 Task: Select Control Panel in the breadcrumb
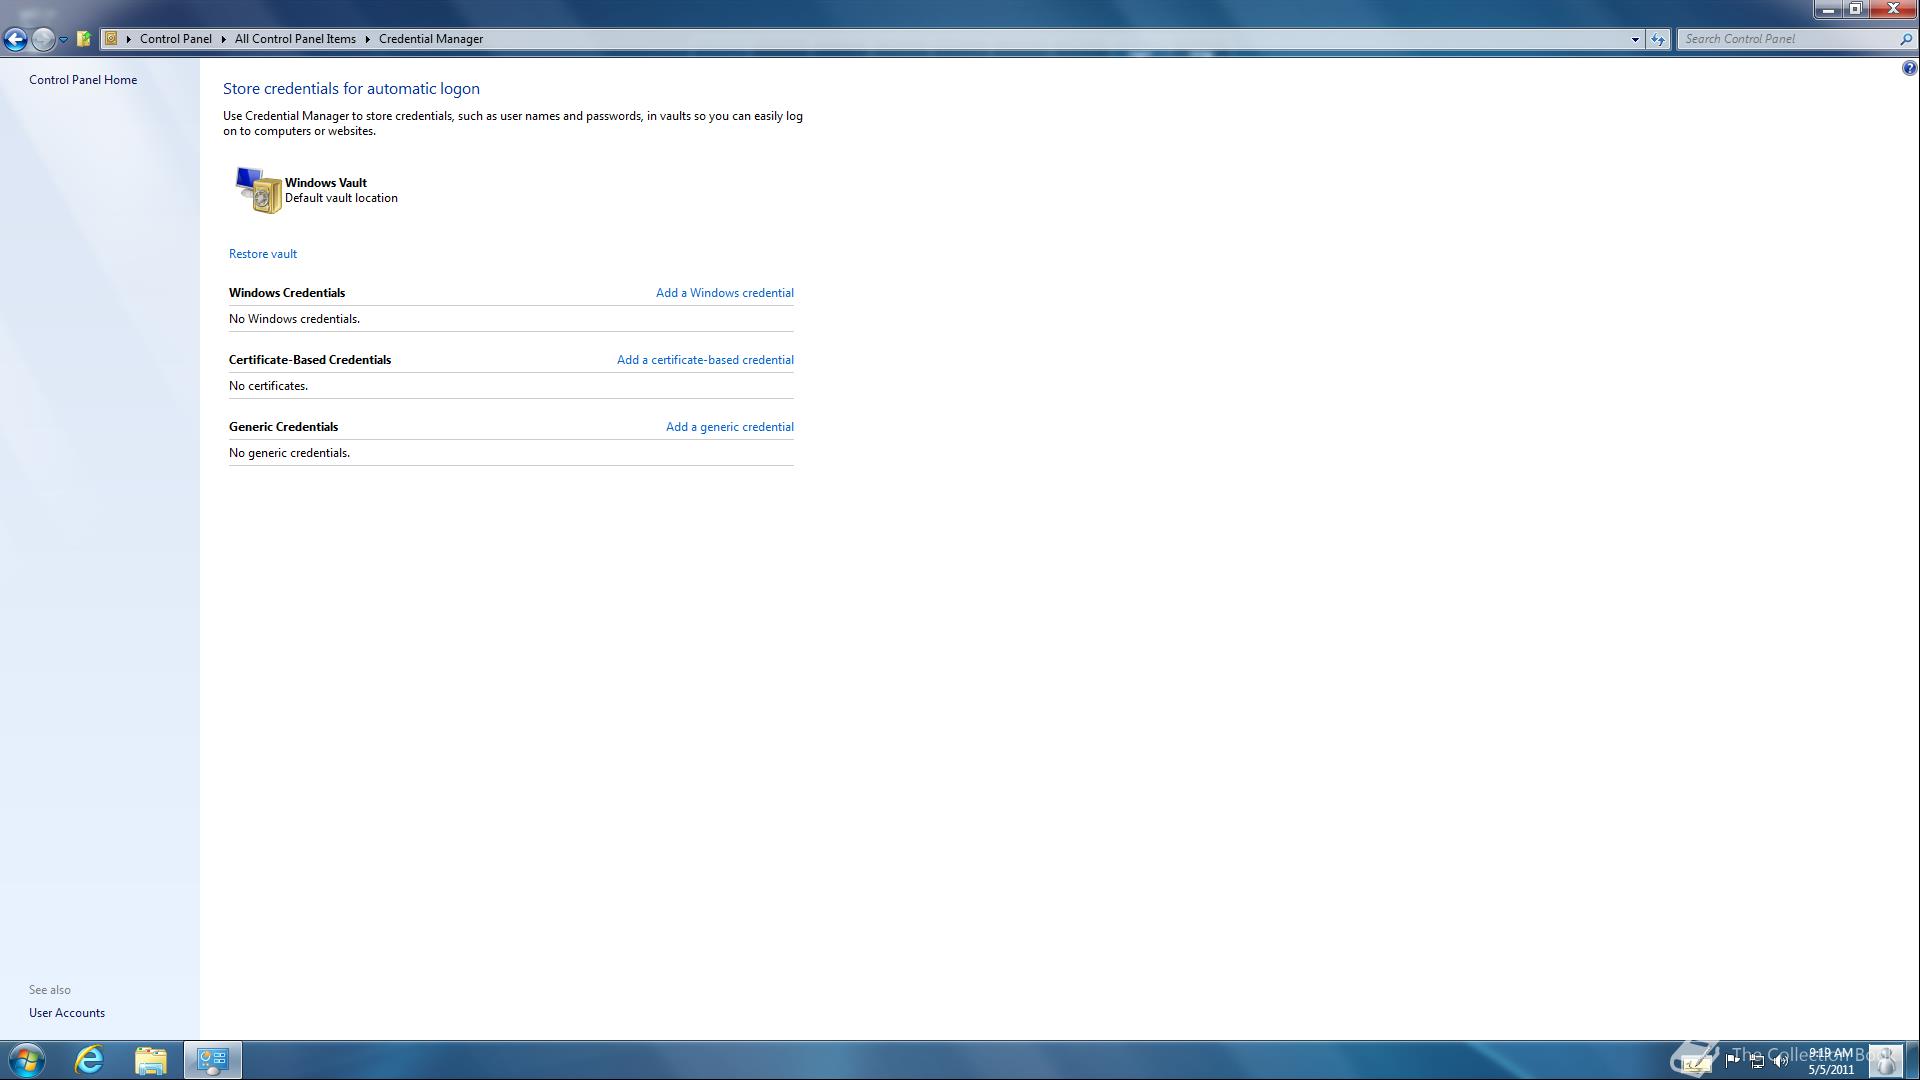[175, 39]
